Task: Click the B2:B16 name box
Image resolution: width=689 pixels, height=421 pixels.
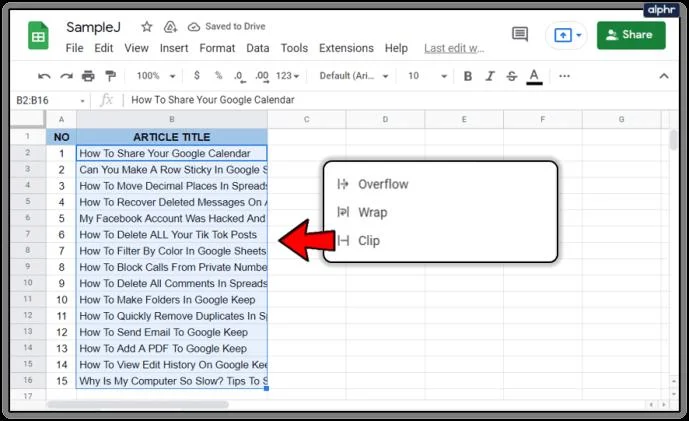Action: click(x=49, y=100)
